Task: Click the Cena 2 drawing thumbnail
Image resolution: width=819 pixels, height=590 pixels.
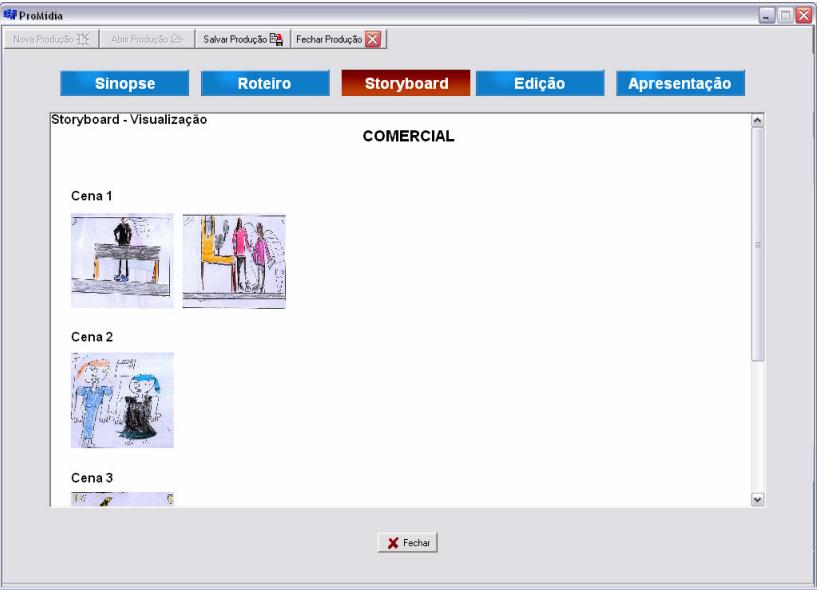Action: coord(122,400)
